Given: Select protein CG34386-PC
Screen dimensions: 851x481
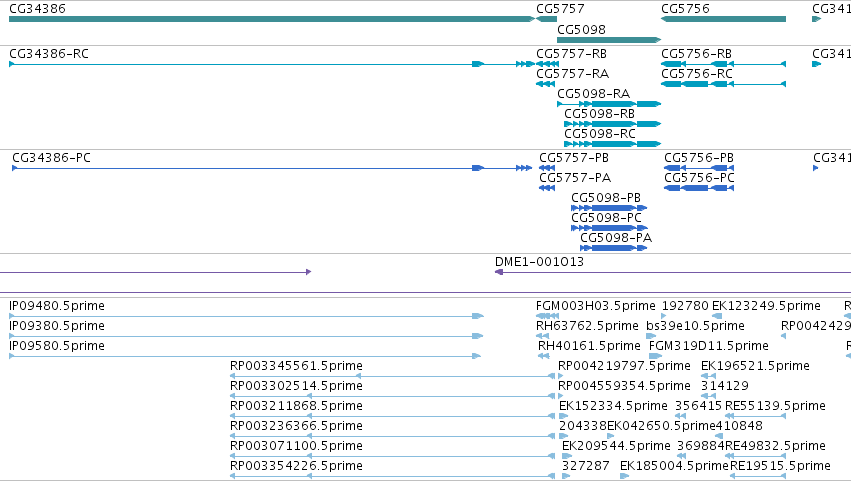Looking at the screenshot, I should tap(52, 158).
